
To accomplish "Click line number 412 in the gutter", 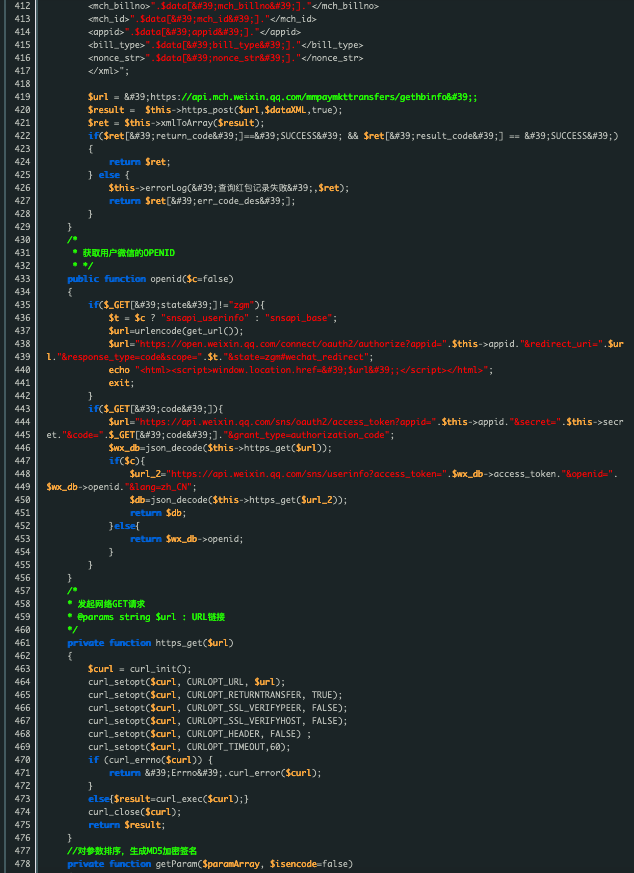I will [21, 6].
